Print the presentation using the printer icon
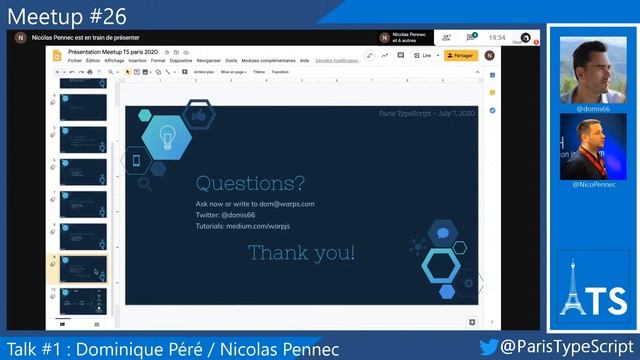Viewport: 640px width, 360px height. coord(90,72)
